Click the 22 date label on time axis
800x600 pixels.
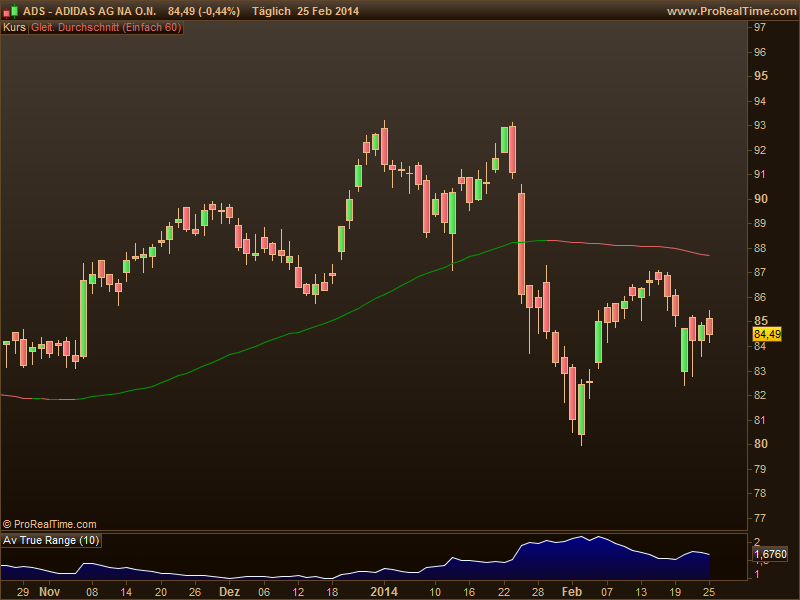(x=504, y=592)
